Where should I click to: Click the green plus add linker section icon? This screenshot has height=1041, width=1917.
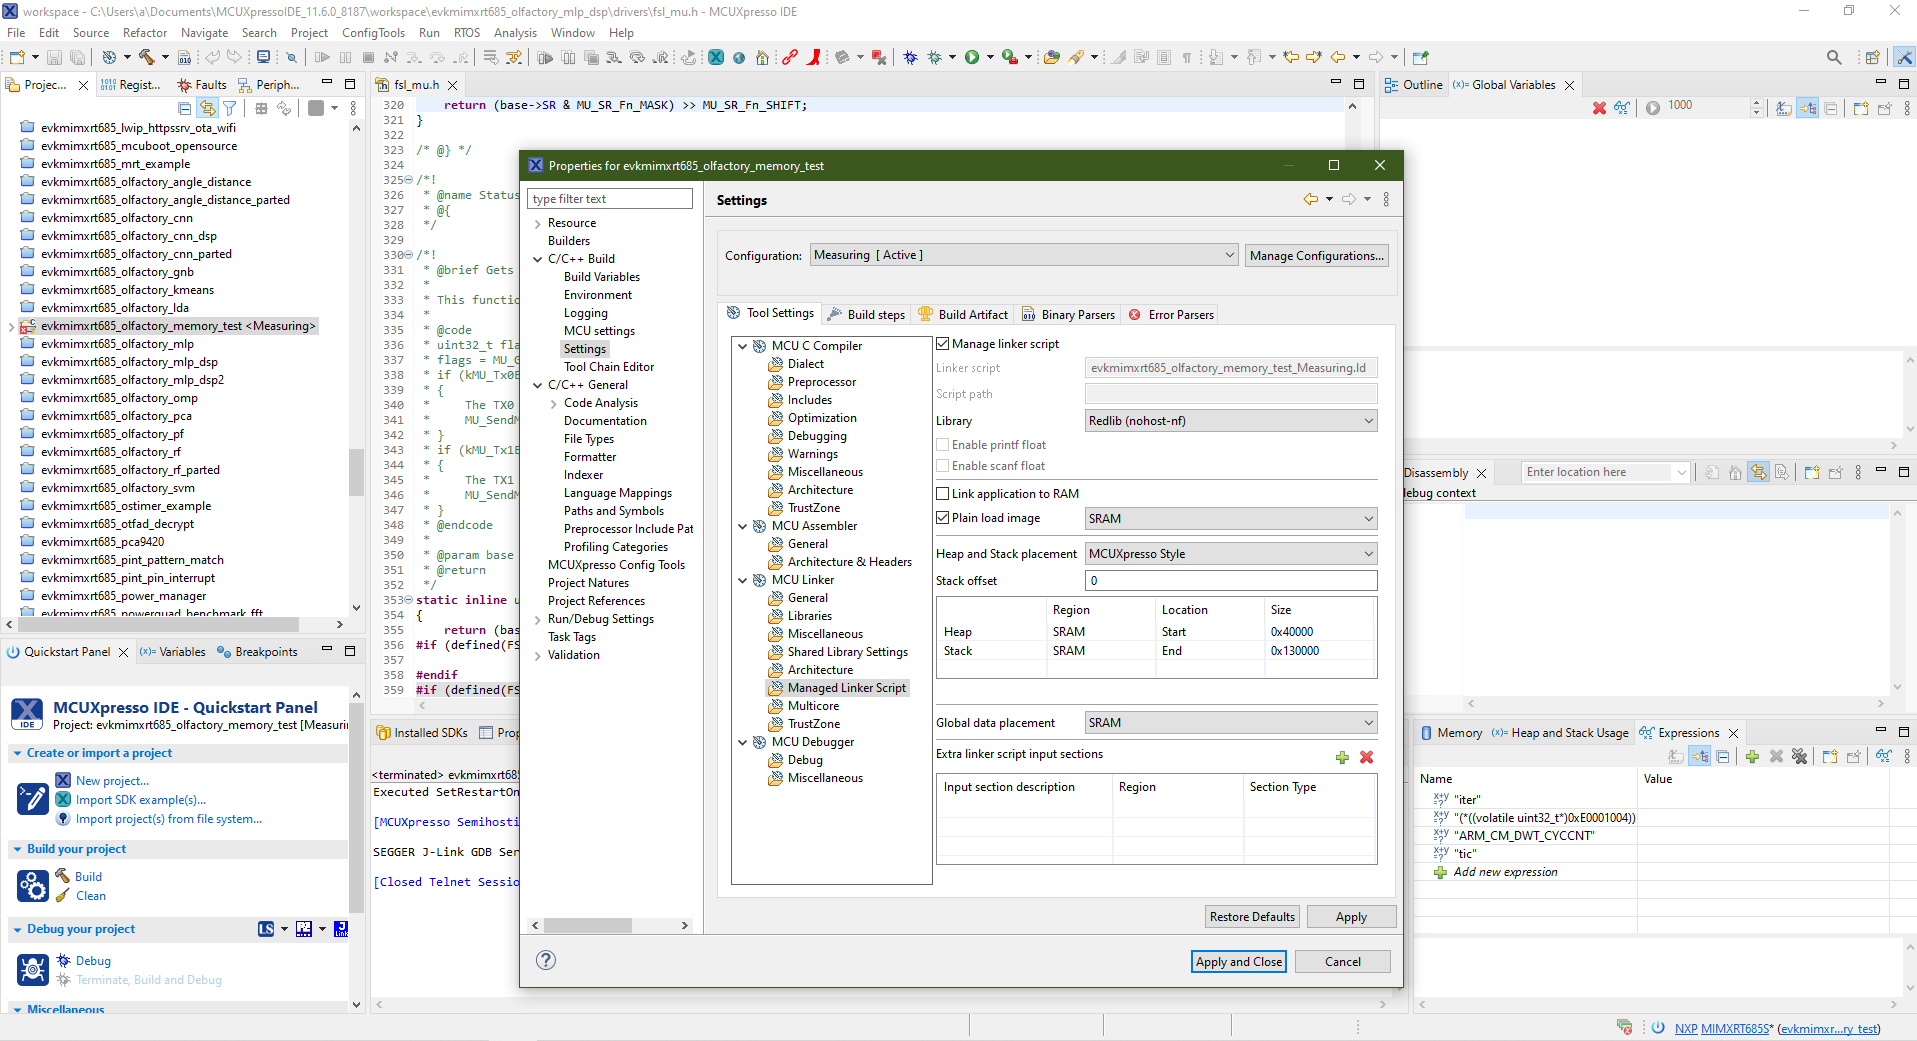point(1342,758)
